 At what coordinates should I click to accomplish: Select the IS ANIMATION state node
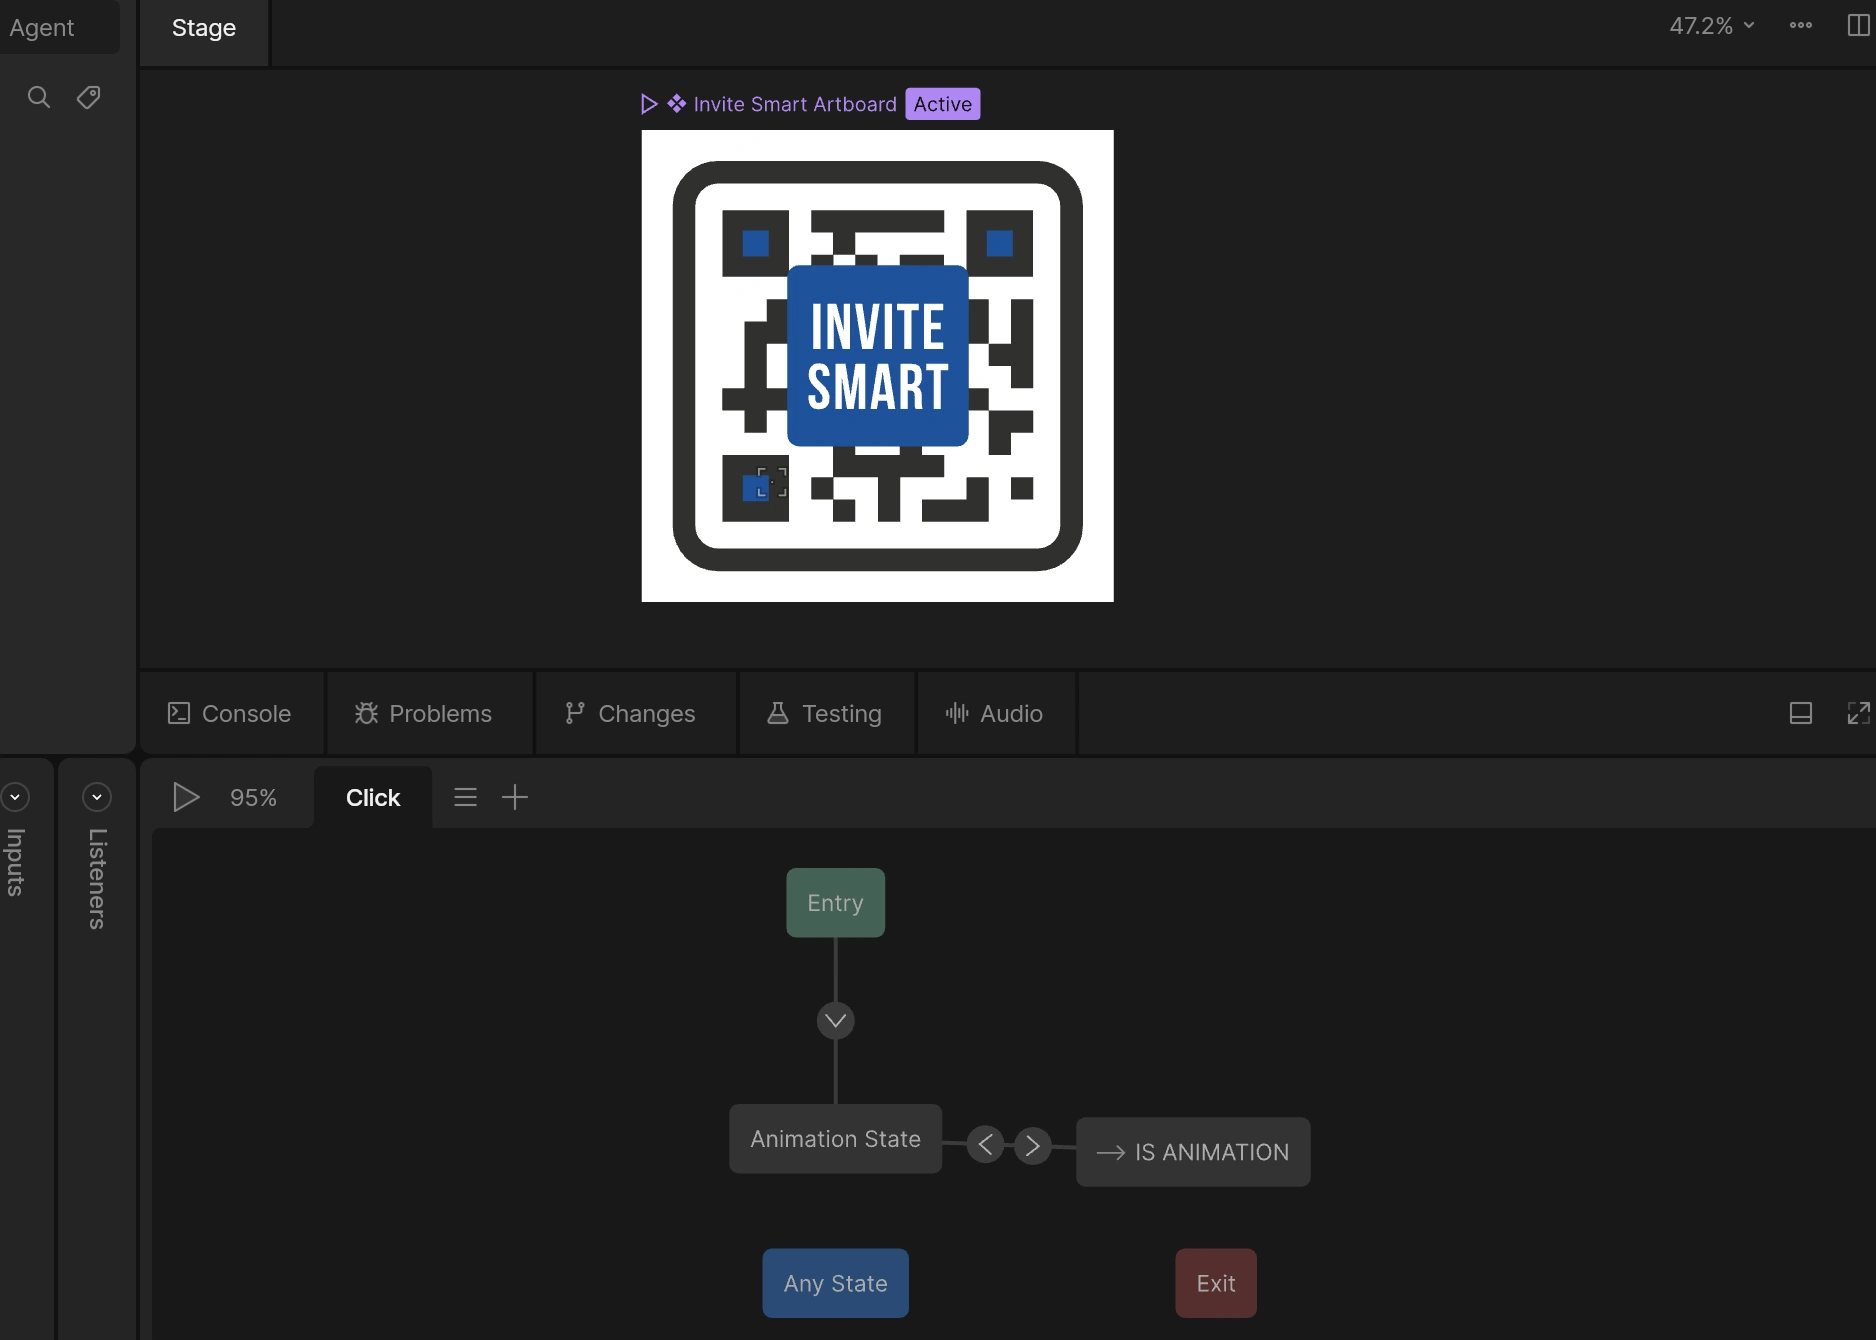(1193, 1152)
